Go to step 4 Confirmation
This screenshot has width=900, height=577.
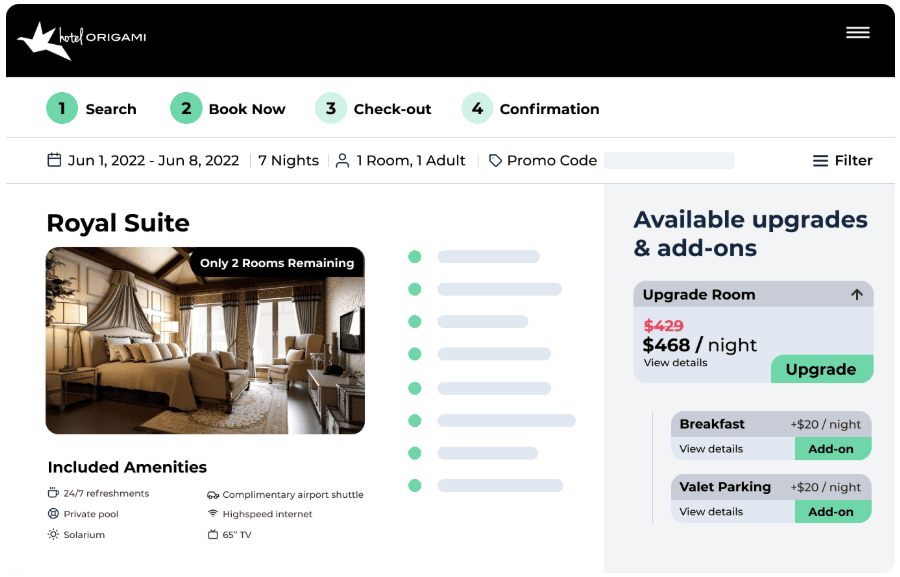[x=531, y=109]
